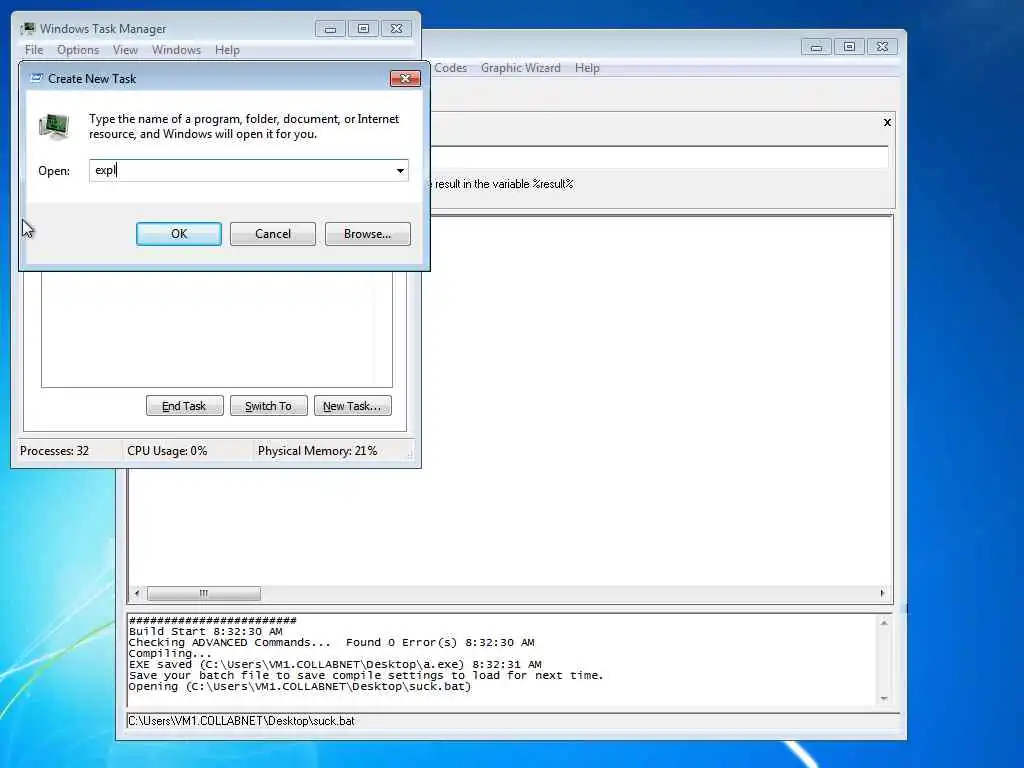Click the New Task... button

pos(352,406)
